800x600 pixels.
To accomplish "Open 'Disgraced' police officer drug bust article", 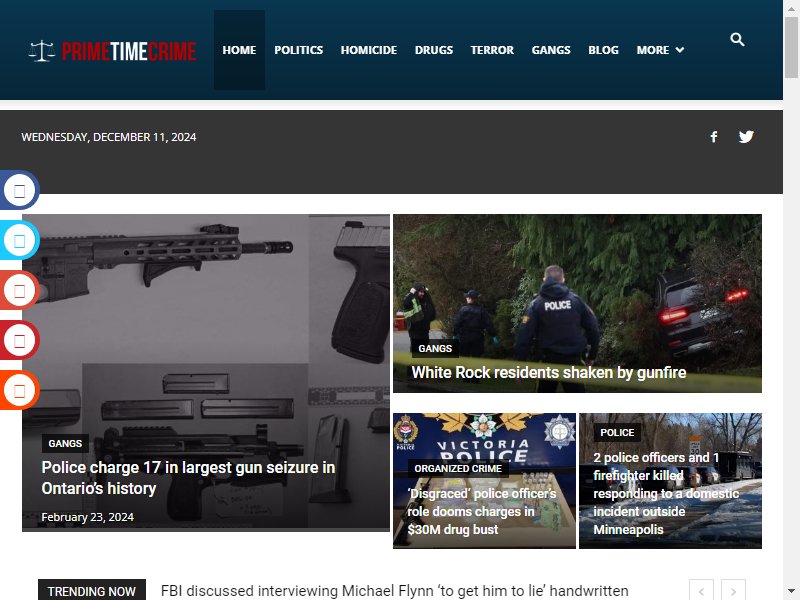I will [481, 512].
